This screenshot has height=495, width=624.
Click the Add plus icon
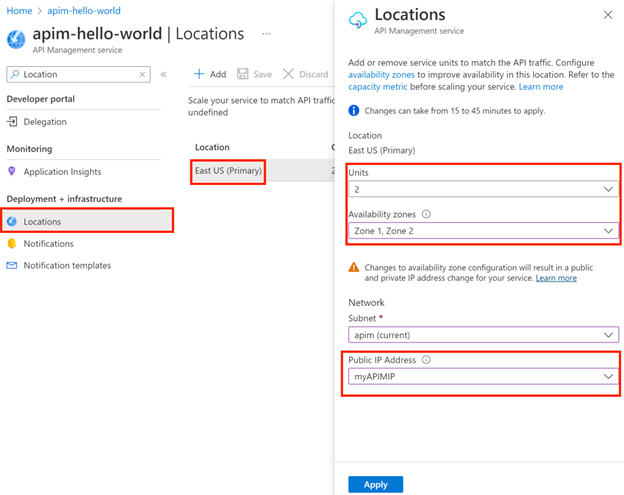[199, 74]
